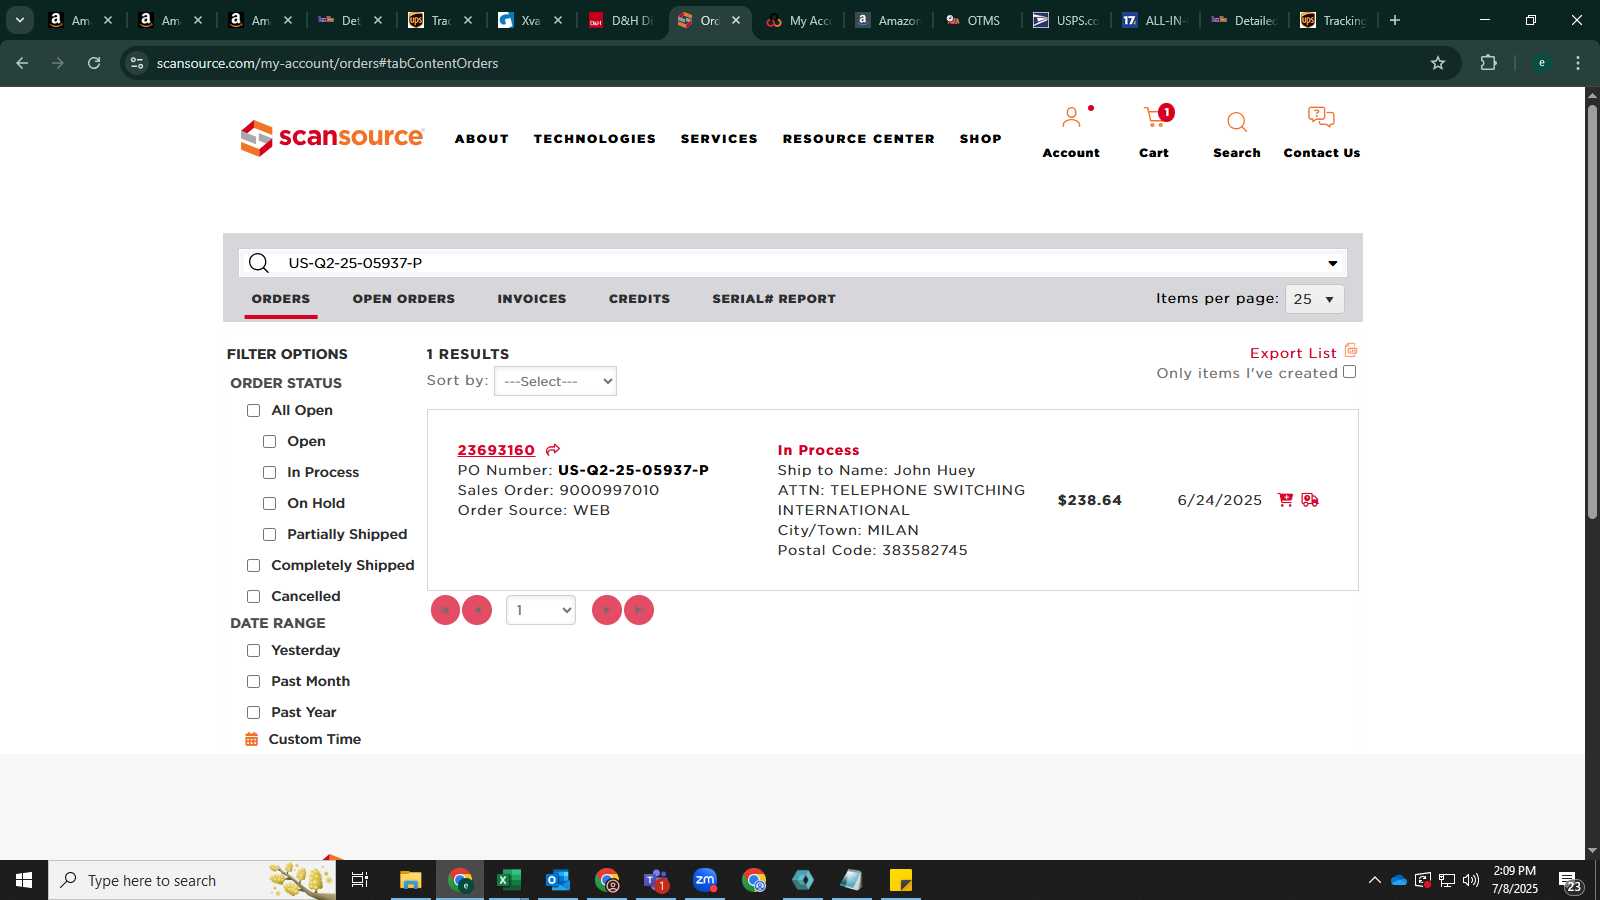Screen dimensions: 1600x900
Task: Click the share arrow beside order 23693160
Action: click(x=553, y=450)
